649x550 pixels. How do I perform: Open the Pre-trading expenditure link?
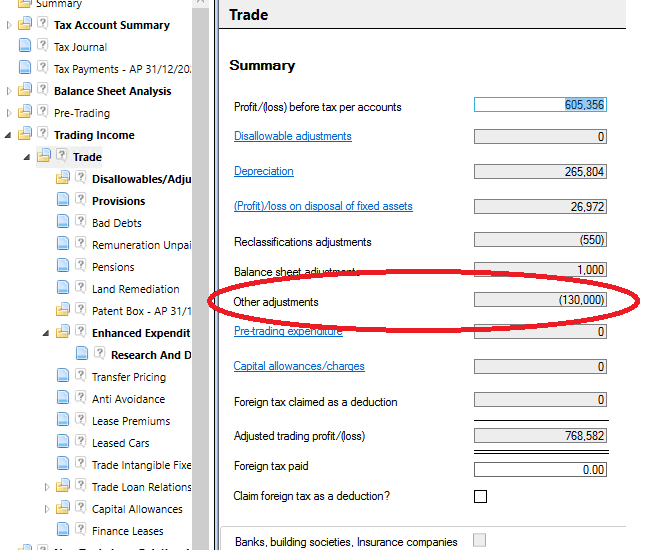tap(288, 331)
